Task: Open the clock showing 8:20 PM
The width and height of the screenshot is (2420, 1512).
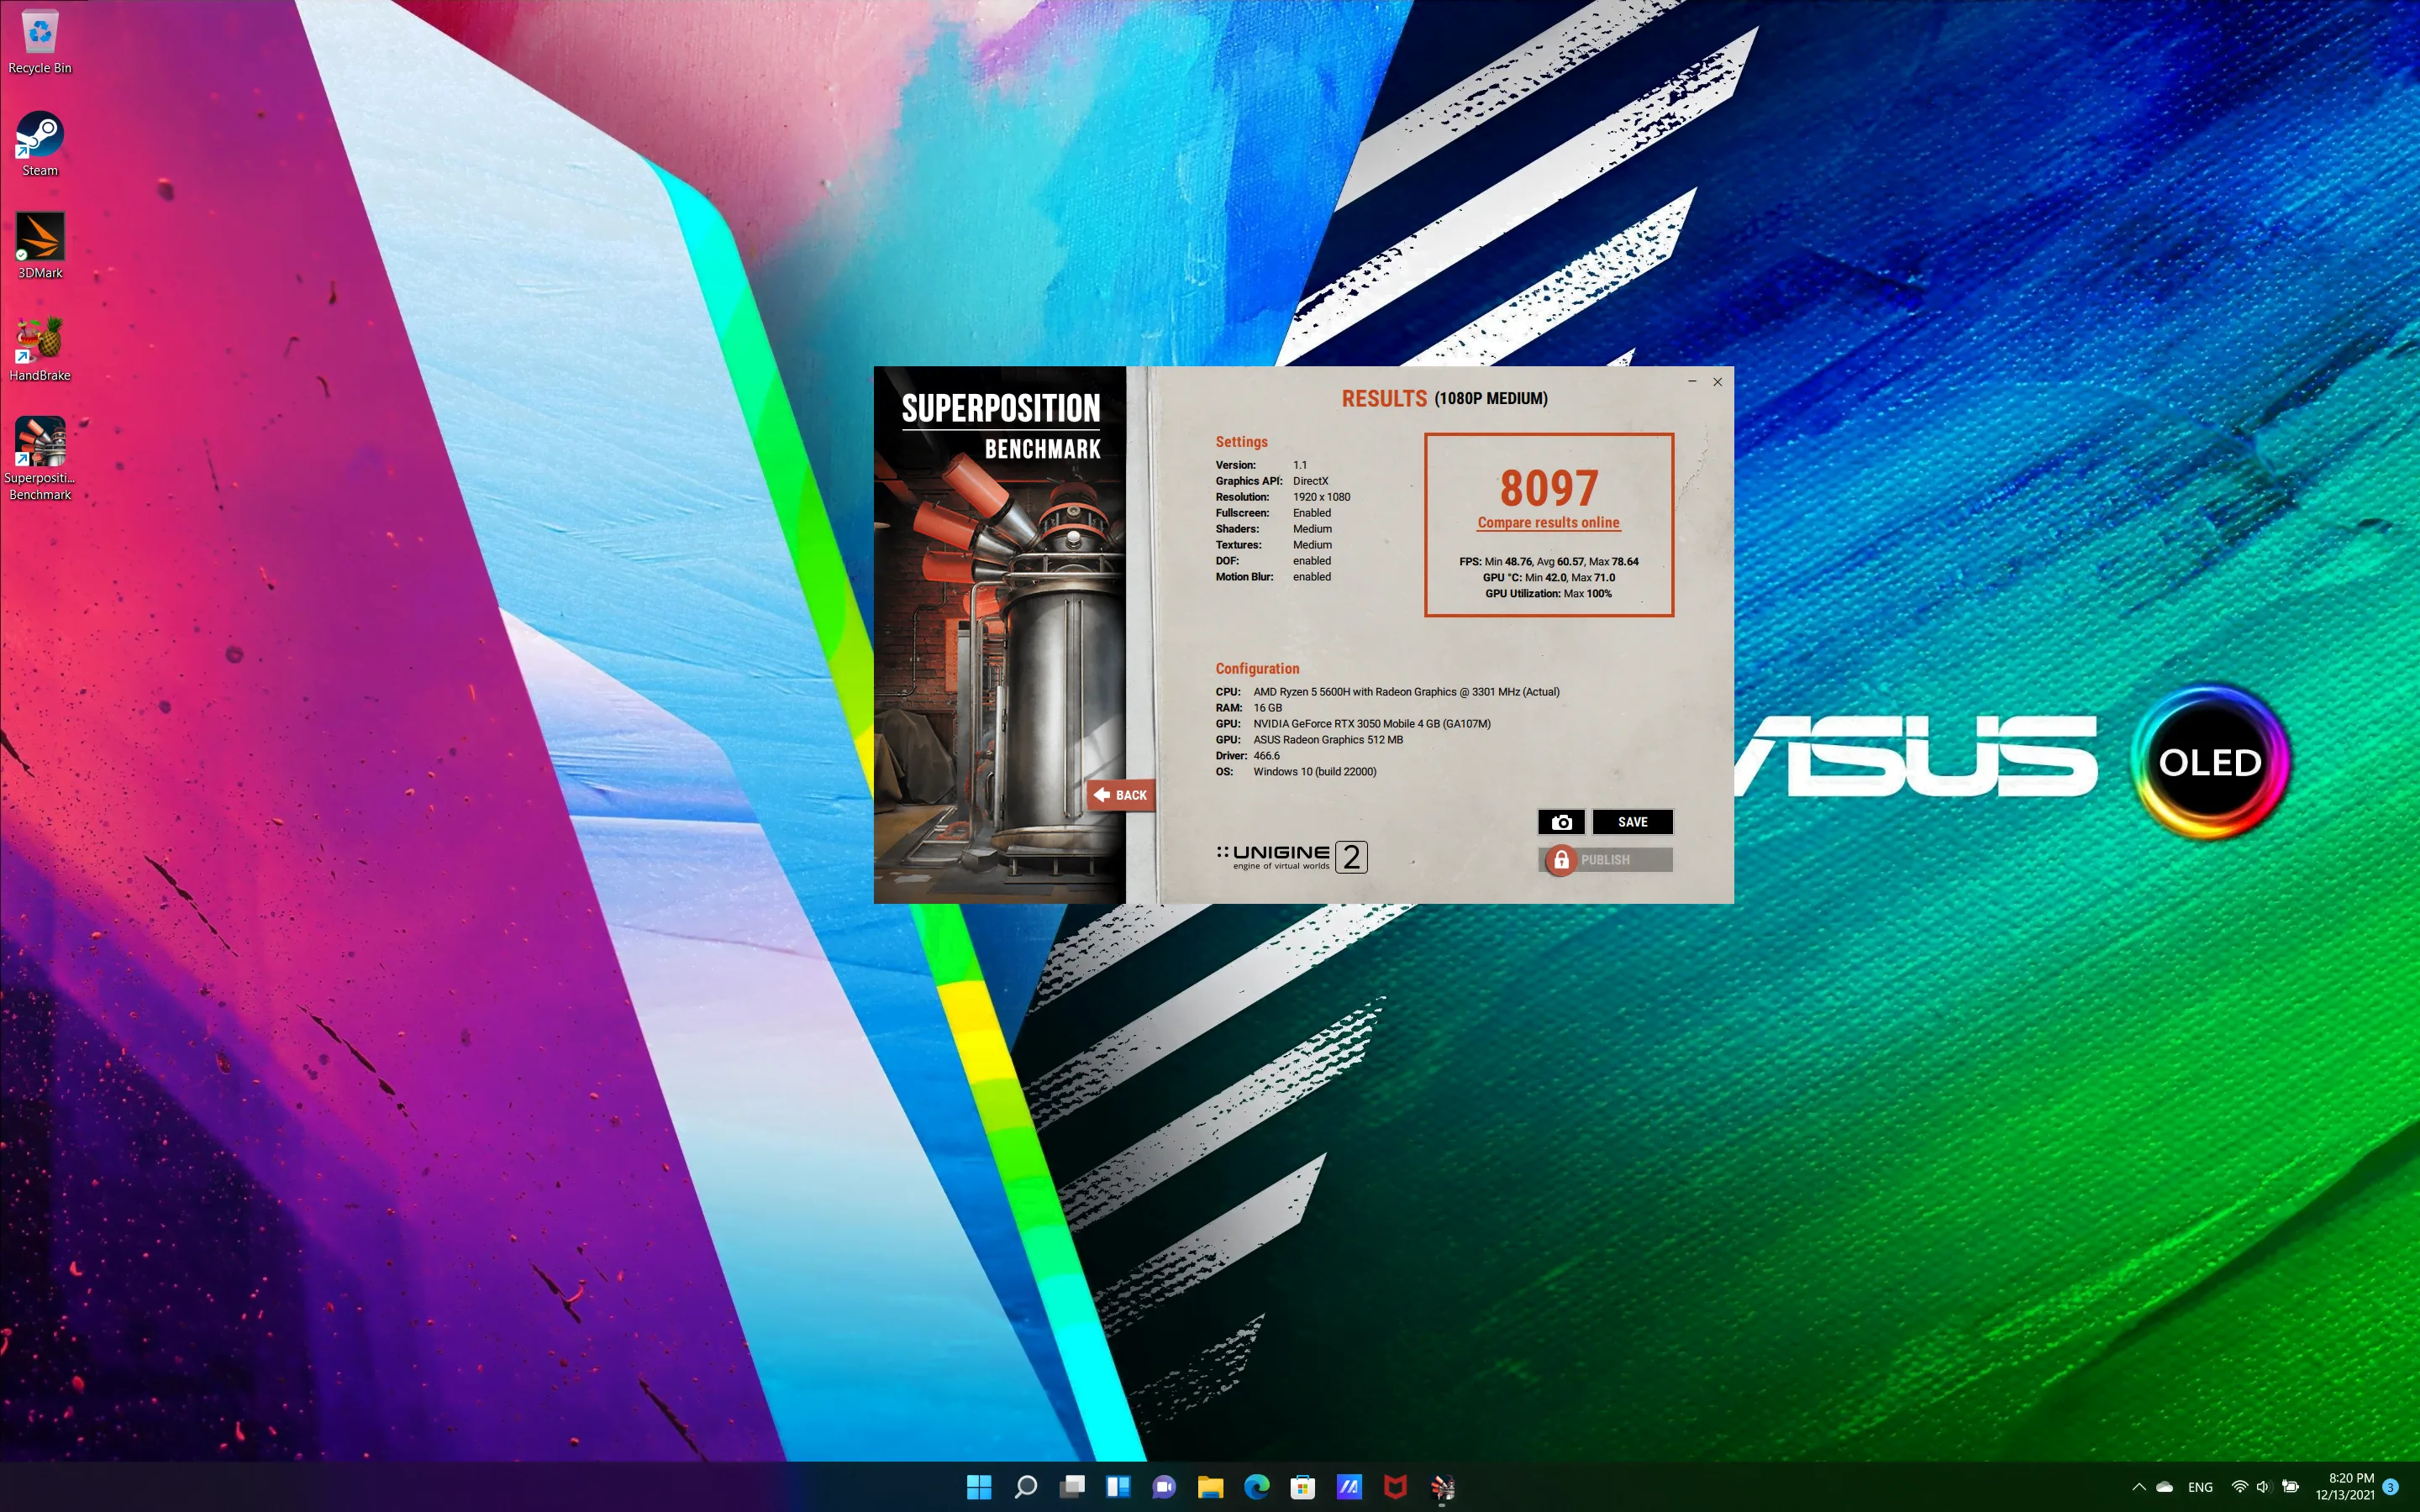Action: [2344, 1487]
